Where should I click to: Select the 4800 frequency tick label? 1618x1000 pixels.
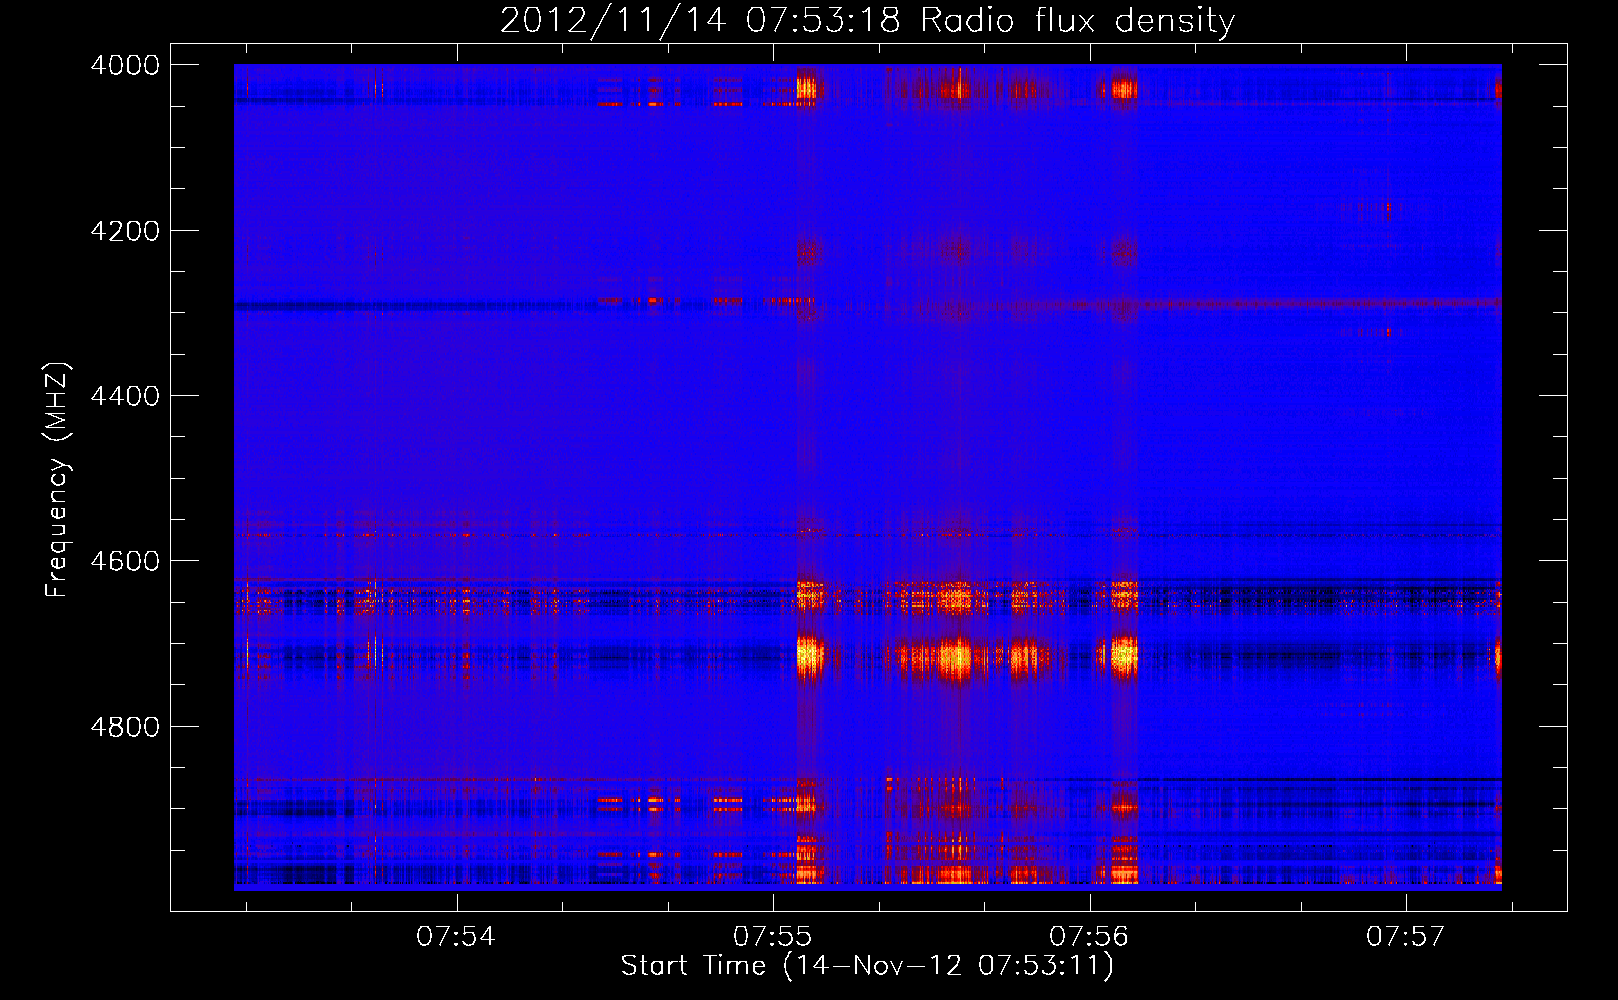point(125,727)
